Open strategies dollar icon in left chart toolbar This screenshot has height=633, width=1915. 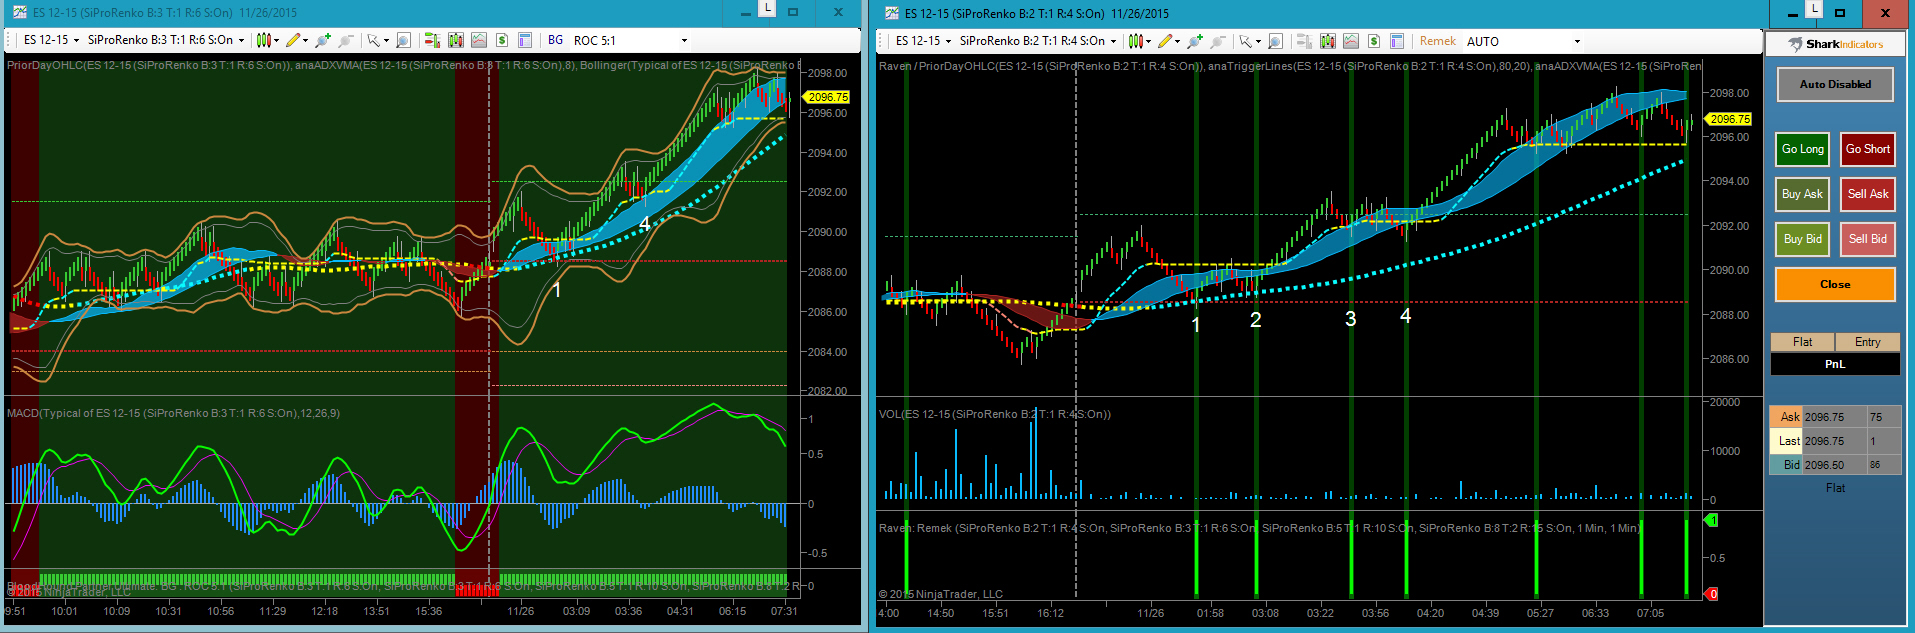coord(502,40)
